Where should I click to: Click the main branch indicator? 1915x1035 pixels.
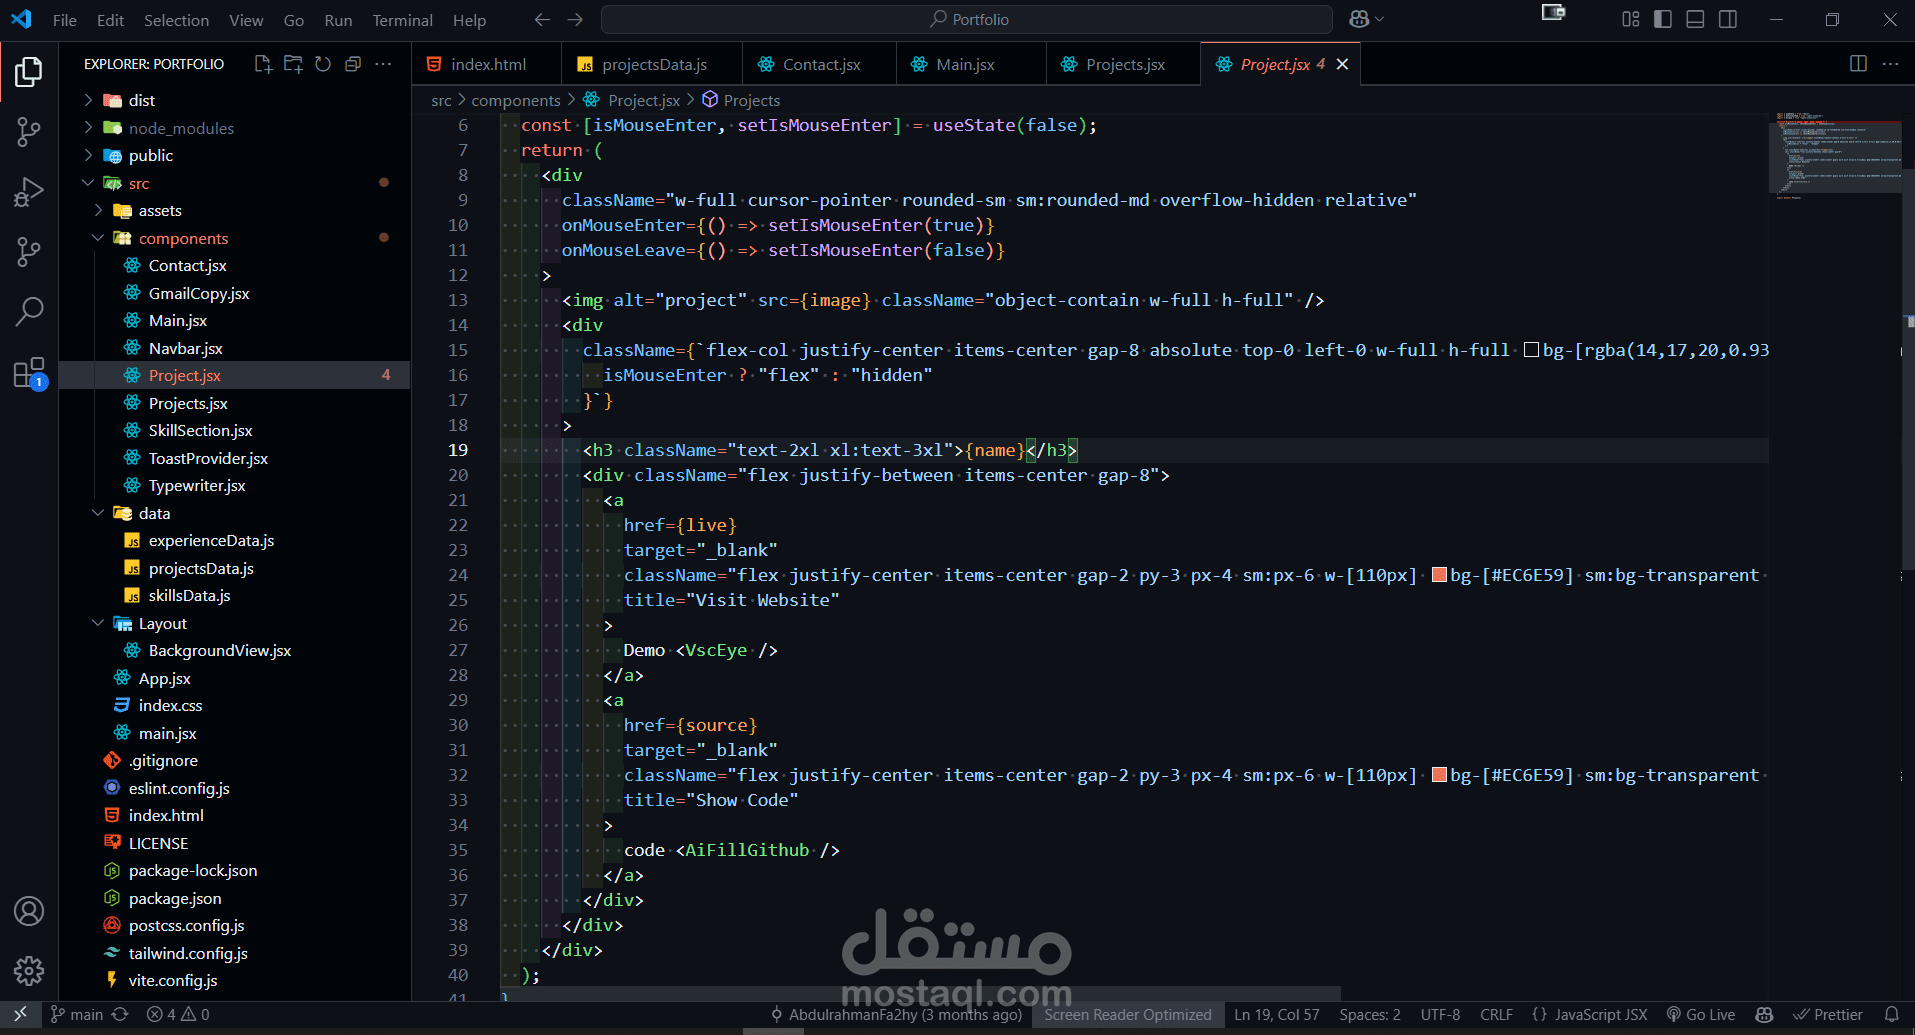(77, 1014)
